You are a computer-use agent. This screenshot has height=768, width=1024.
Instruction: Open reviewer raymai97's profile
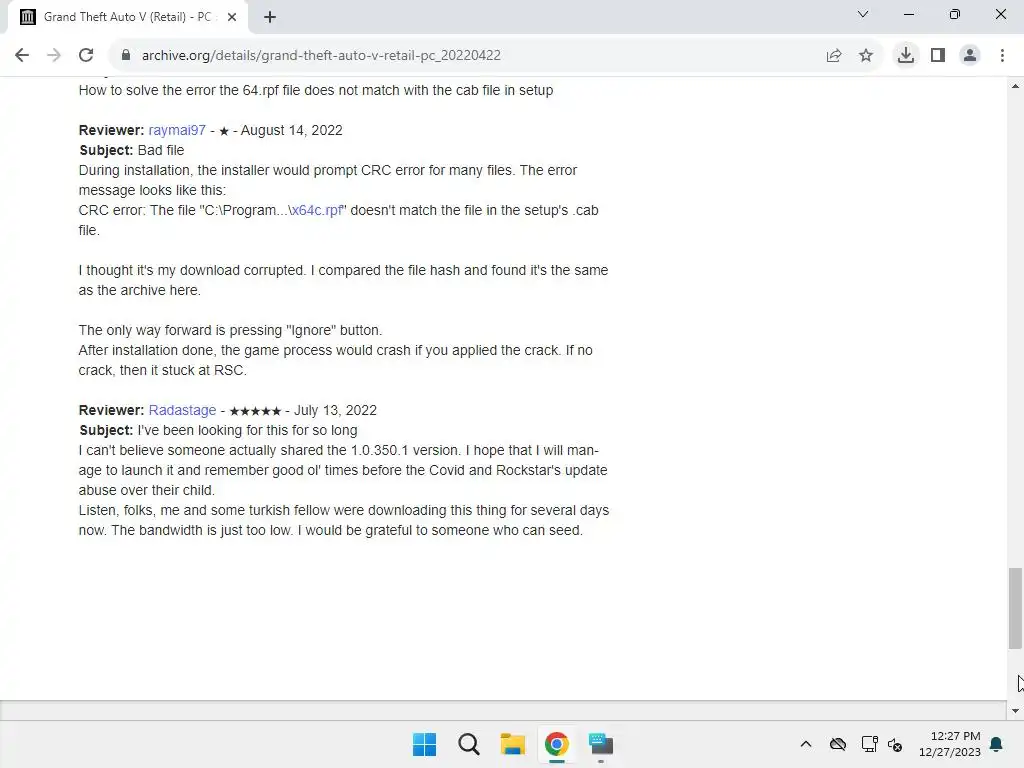pos(177,130)
